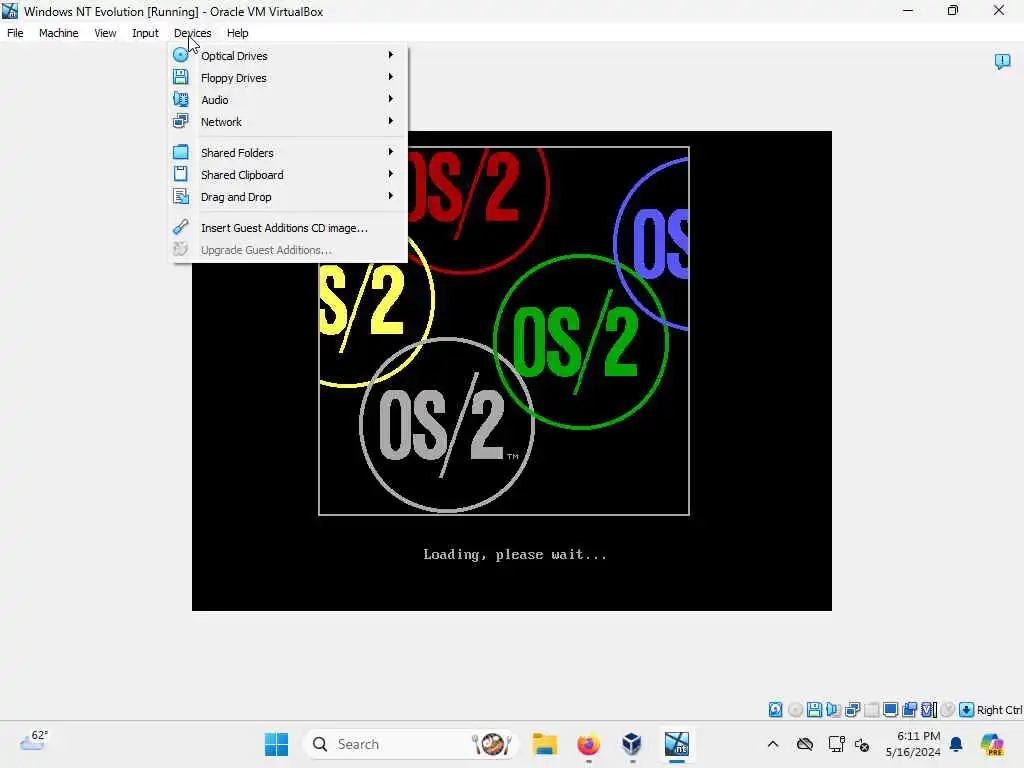The height and width of the screenshot is (768, 1024).
Task: Click the Audio speaker icon in menu
Action: click(180, 99)
